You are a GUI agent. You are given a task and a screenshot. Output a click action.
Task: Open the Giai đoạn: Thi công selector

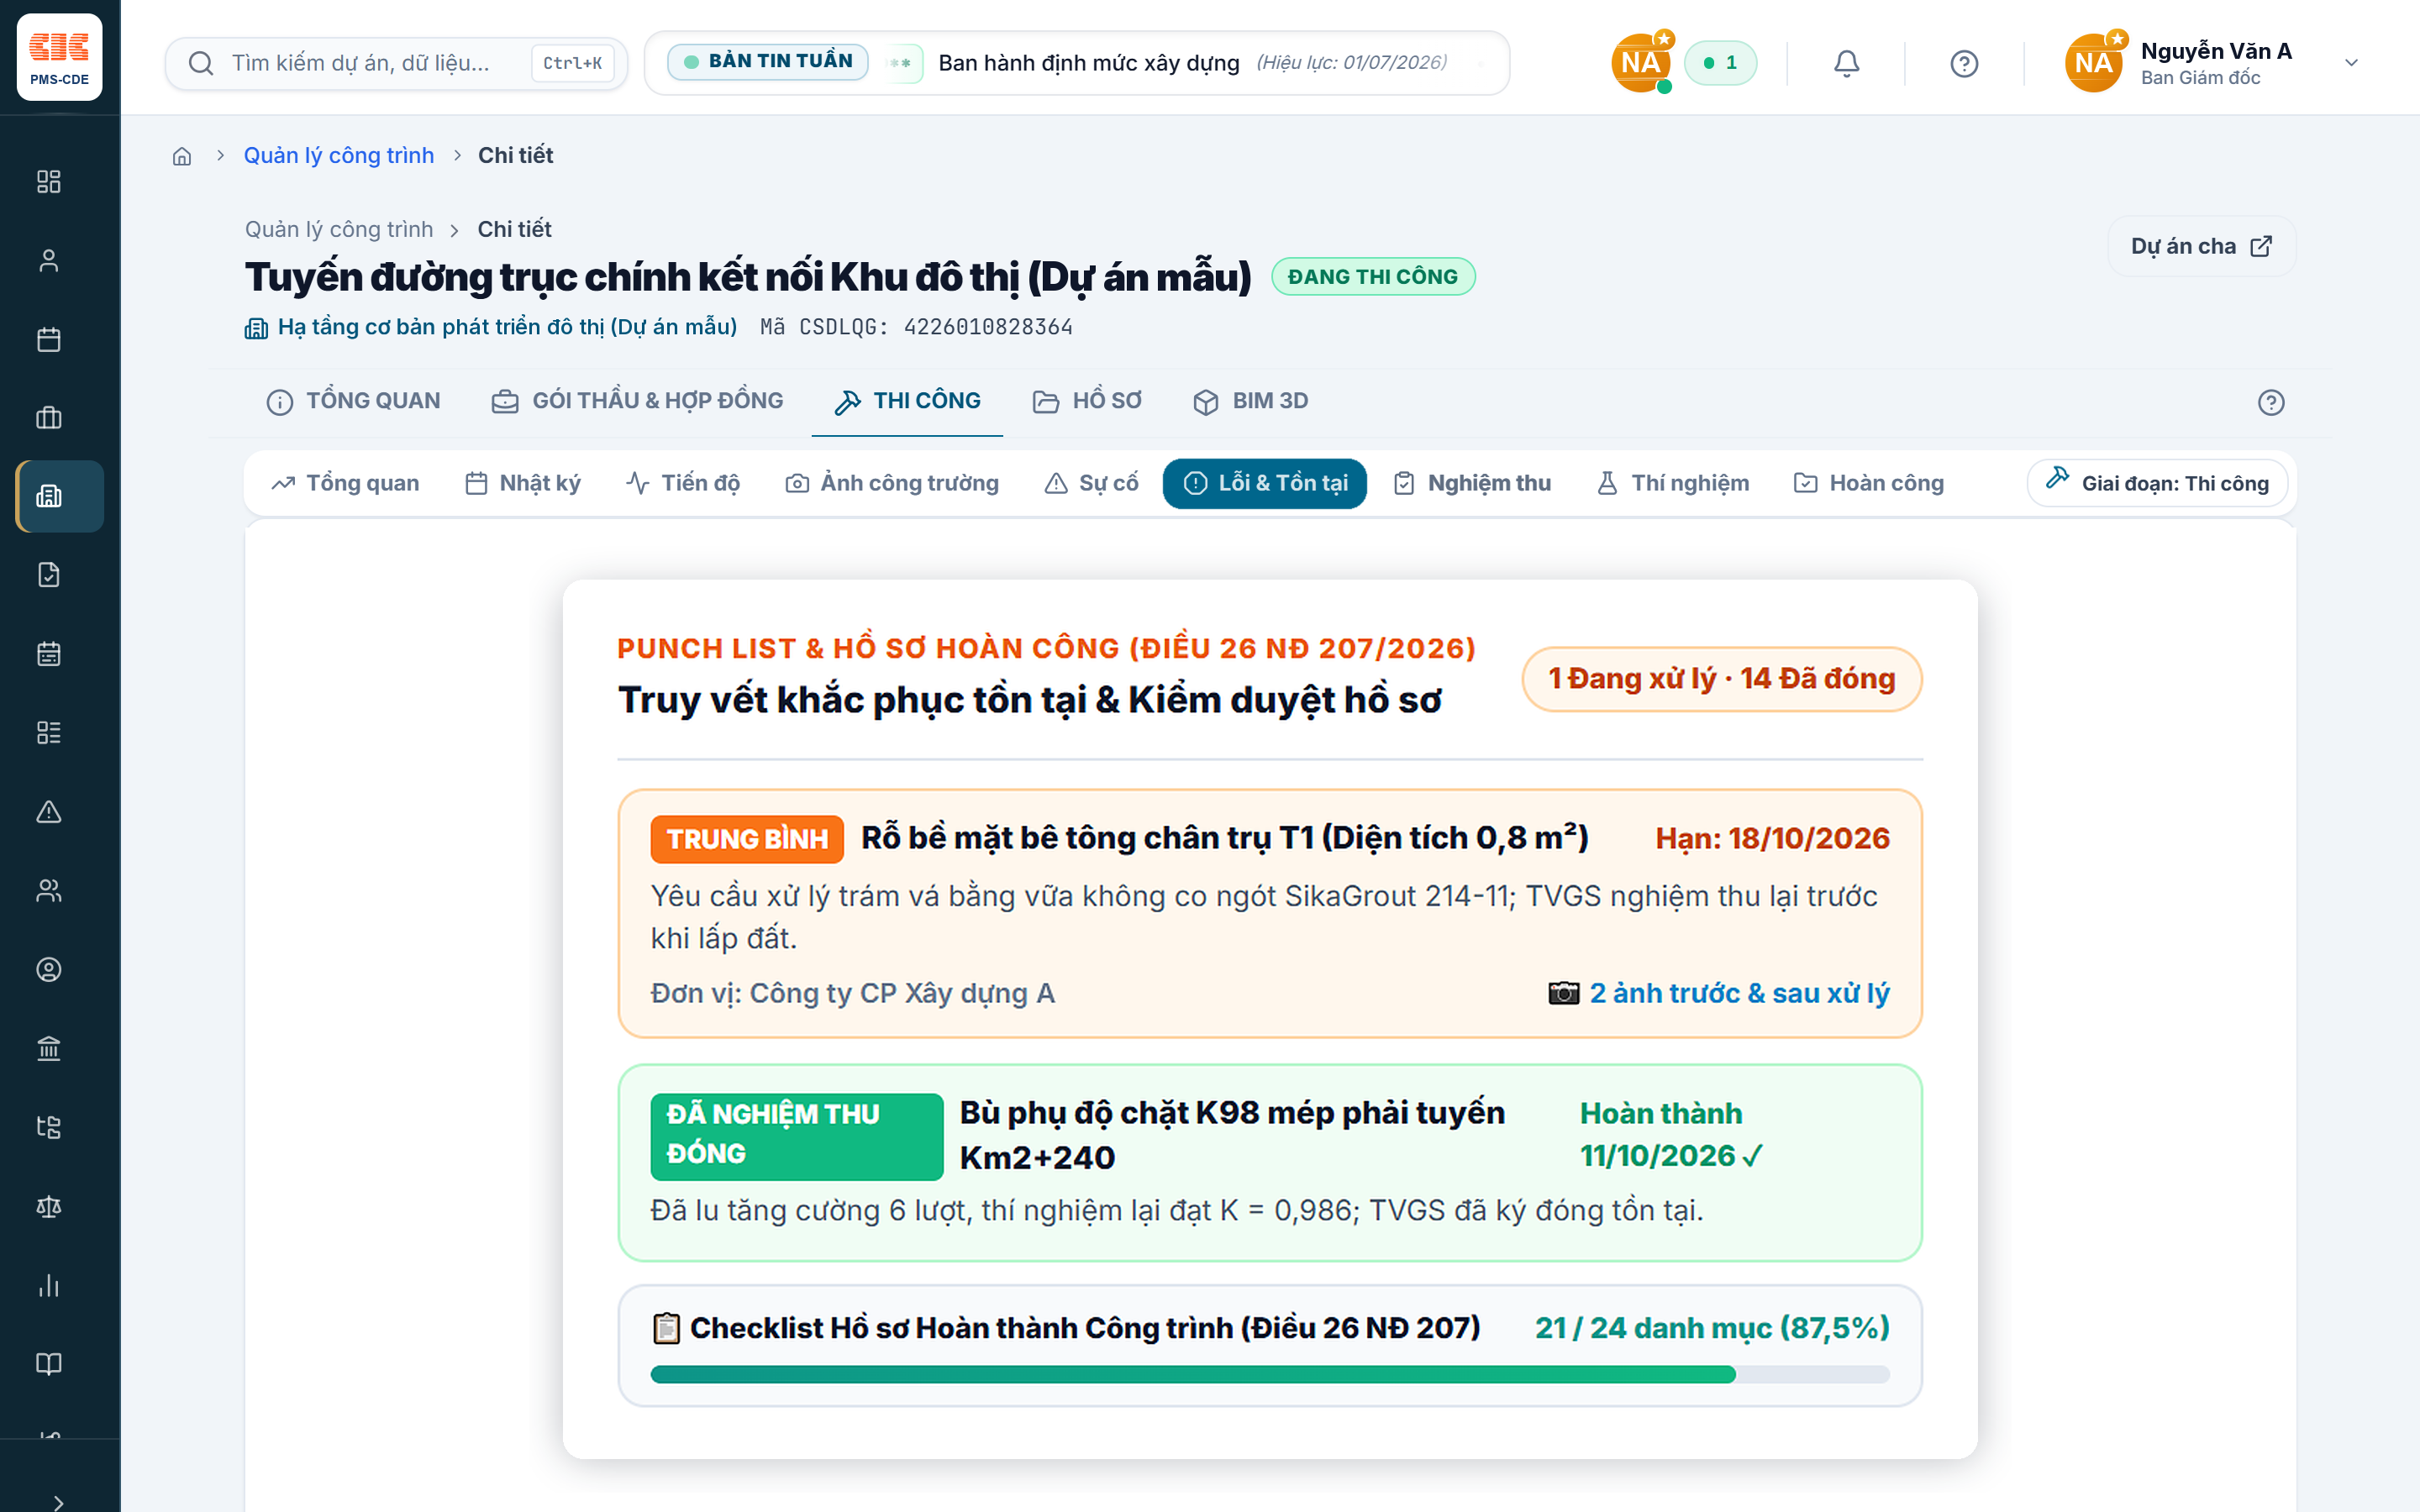(2158, 483)
